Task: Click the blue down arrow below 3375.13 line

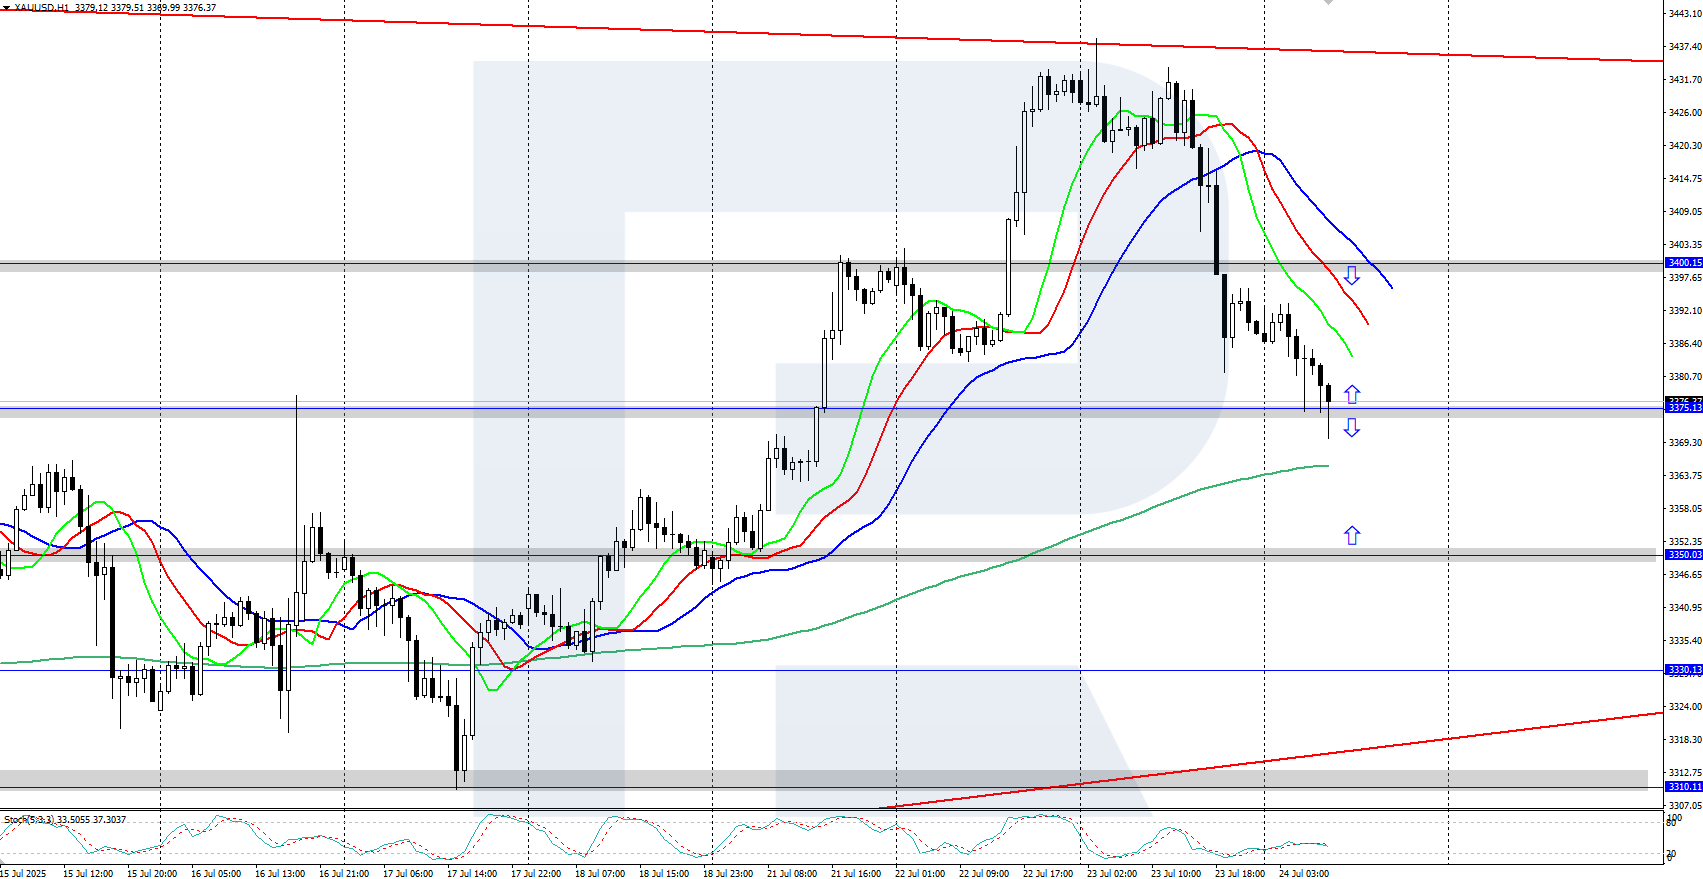Action: click(x=1351, y=428)
